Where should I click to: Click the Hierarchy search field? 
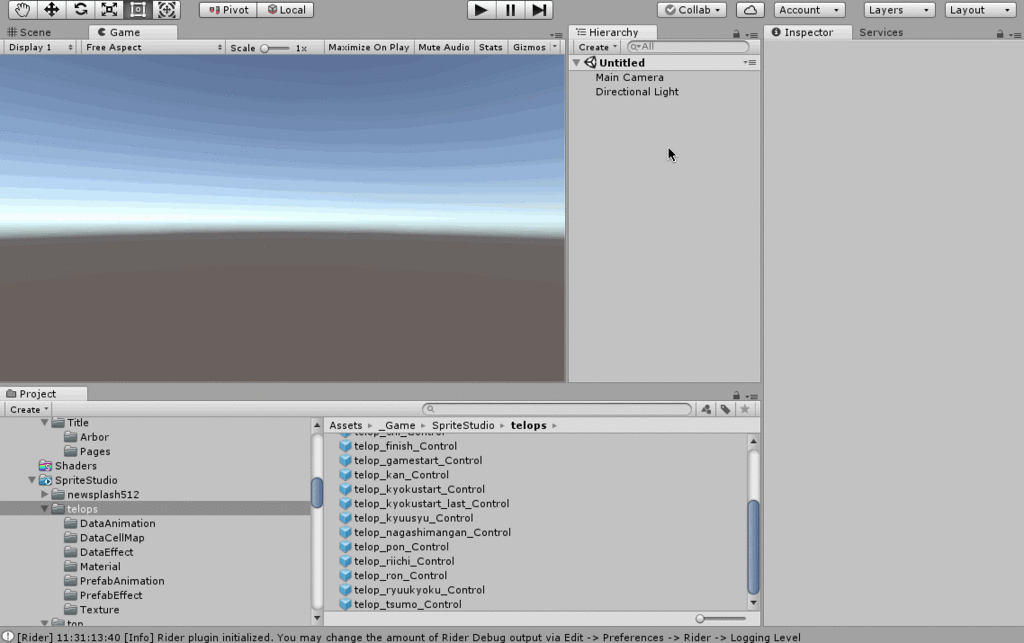click(688, 47)
